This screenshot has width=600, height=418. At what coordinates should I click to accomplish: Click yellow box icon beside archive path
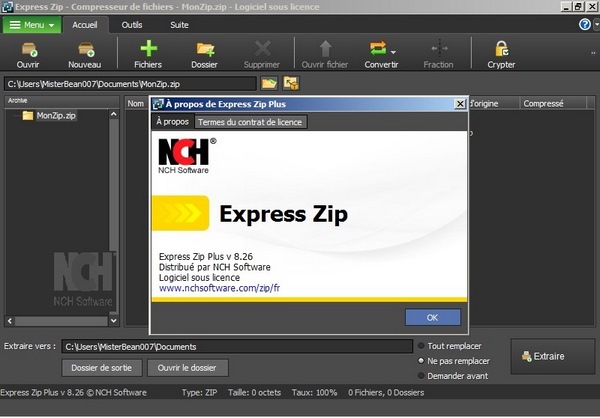click(x=291, y=83)
